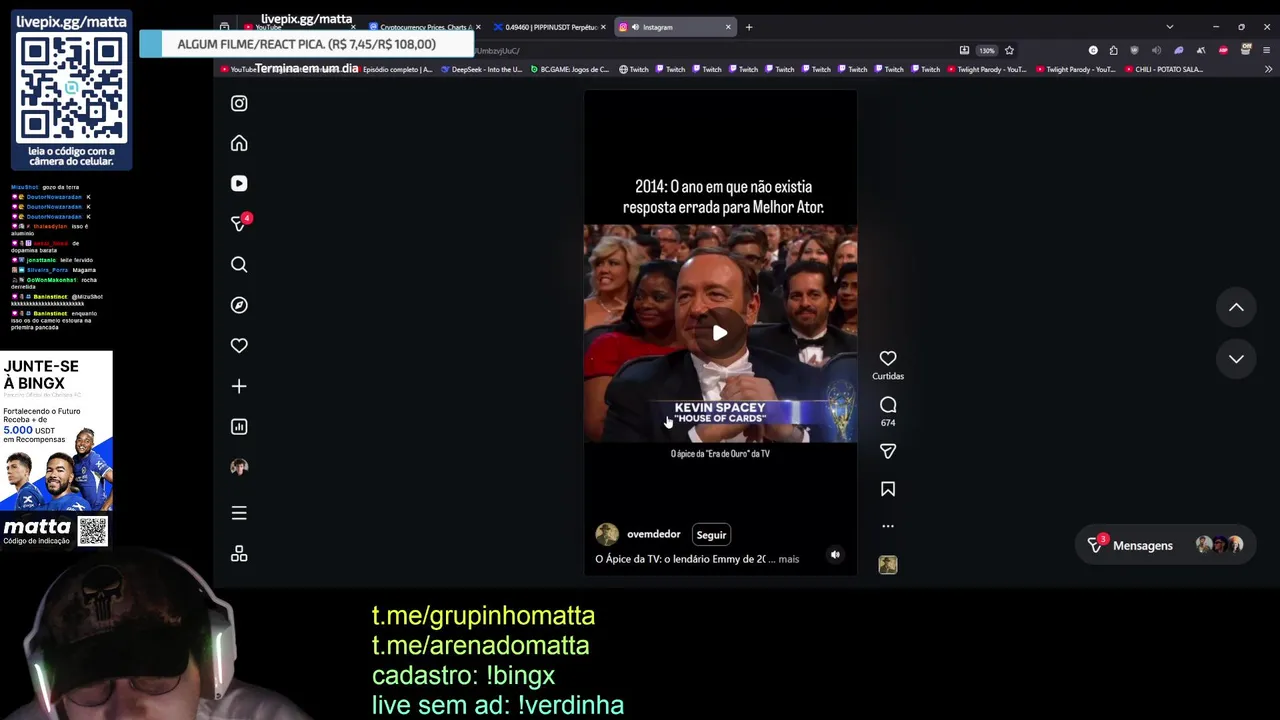Open the Search magnifier in sidebar
The width and height of the screenshot is (1280, 720).
(x=239, y=265)
